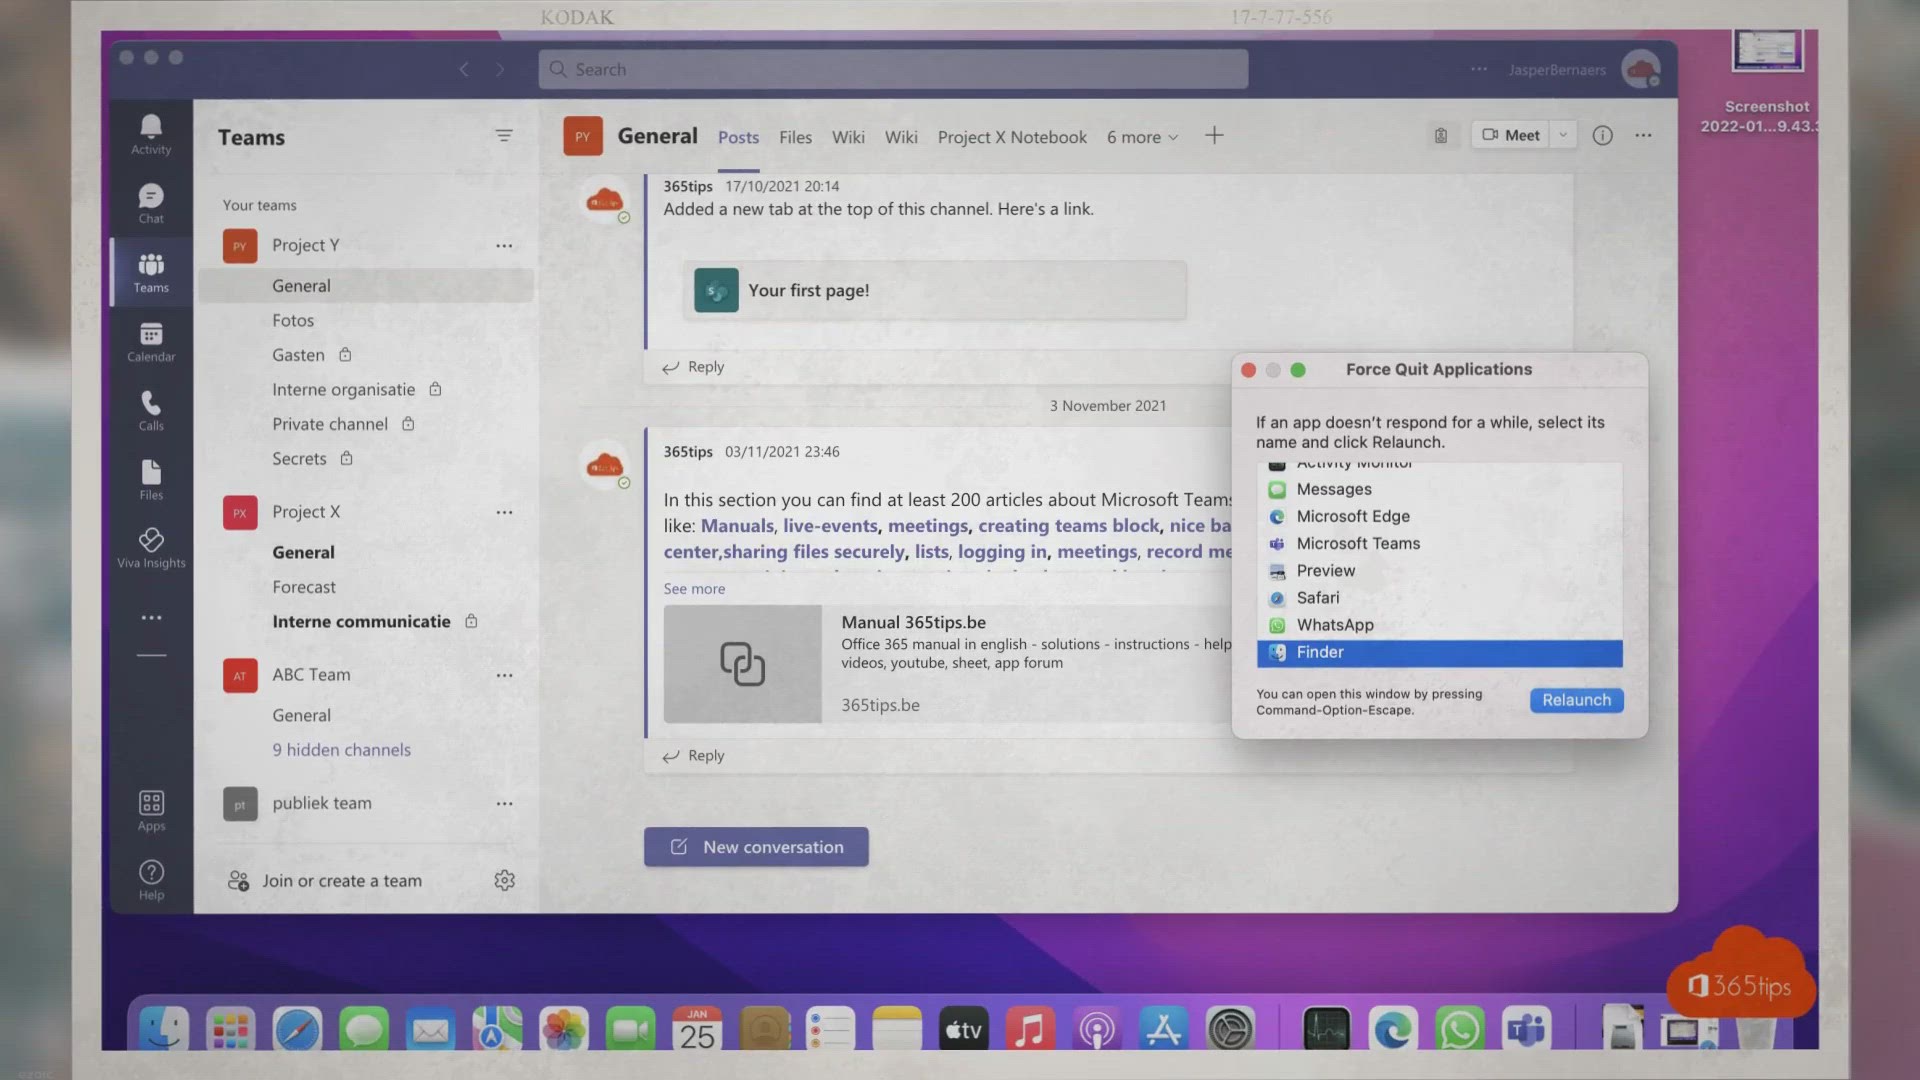Open the Calendar sidebar icon

151,341
